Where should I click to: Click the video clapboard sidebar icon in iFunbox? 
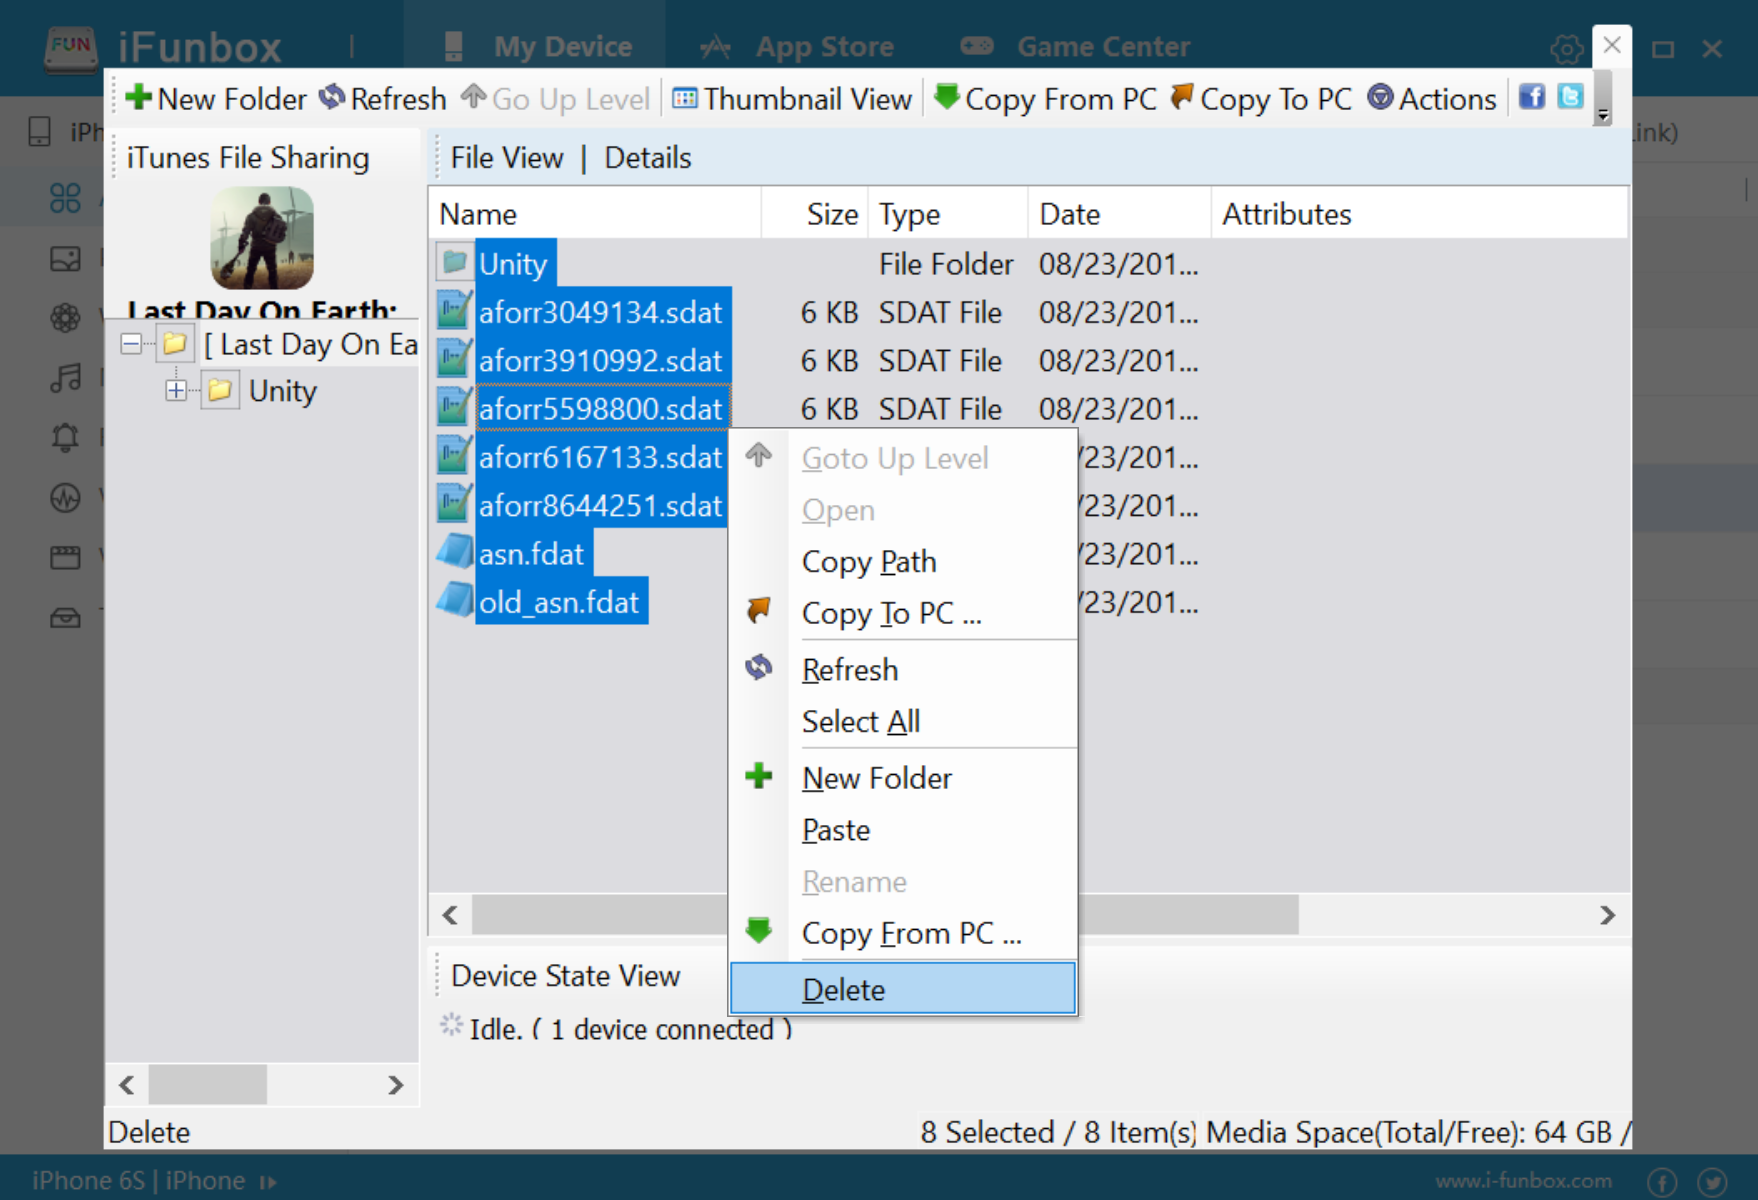tap(65, 557)
